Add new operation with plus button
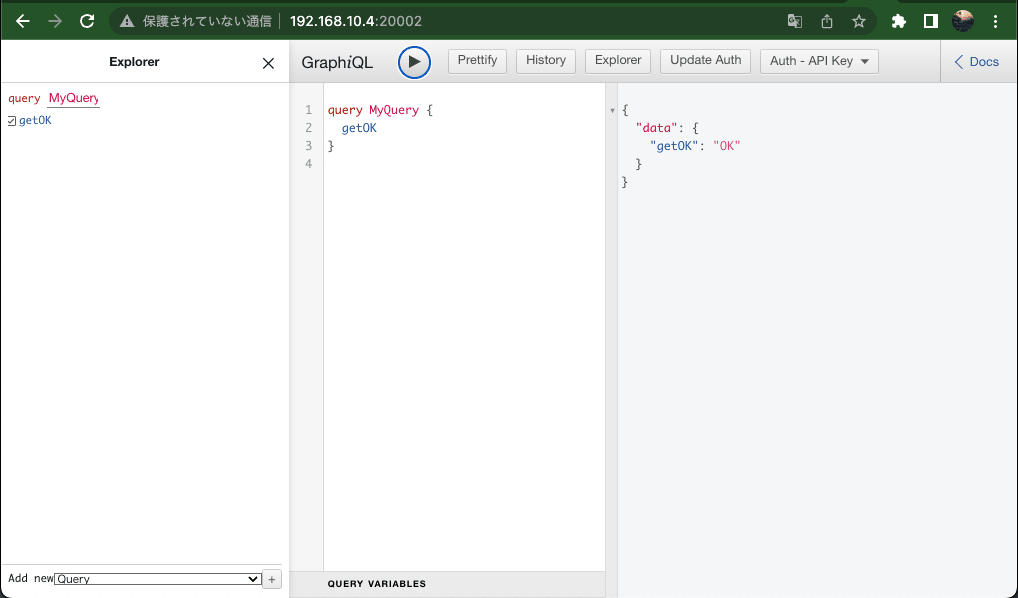 (272, 579)
